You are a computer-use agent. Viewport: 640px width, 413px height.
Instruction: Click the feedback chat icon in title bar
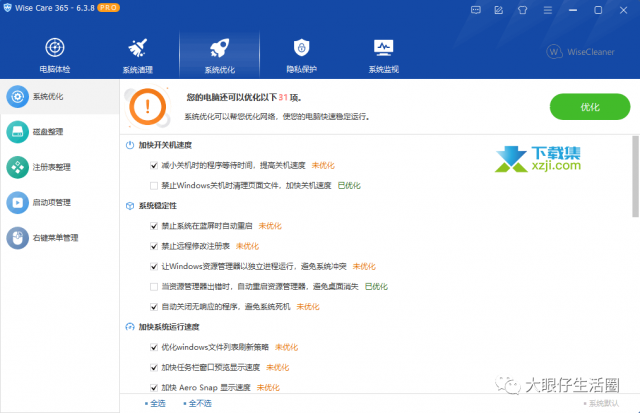click(x=476, y=10)
